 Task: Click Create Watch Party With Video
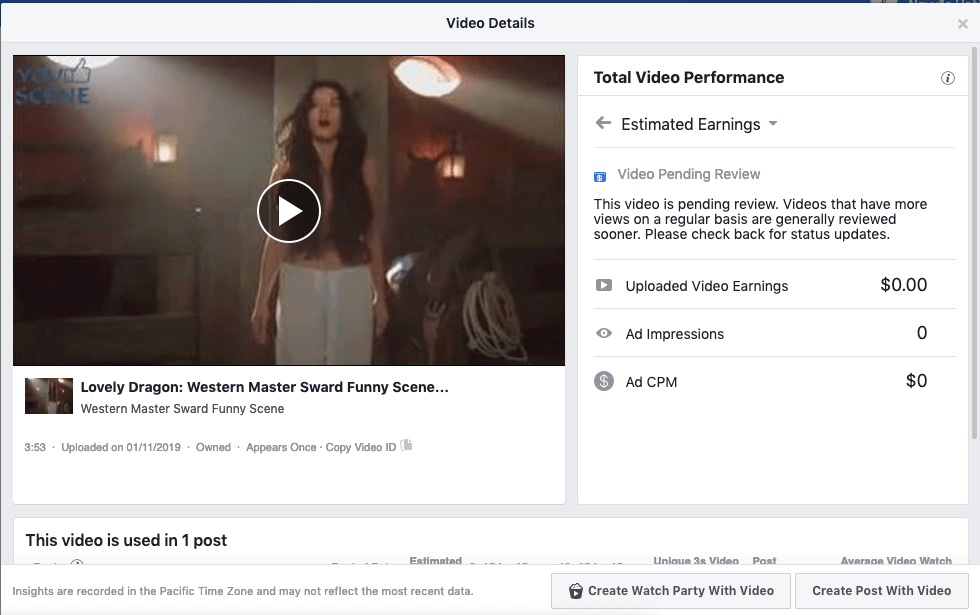[x=671, y=591]
